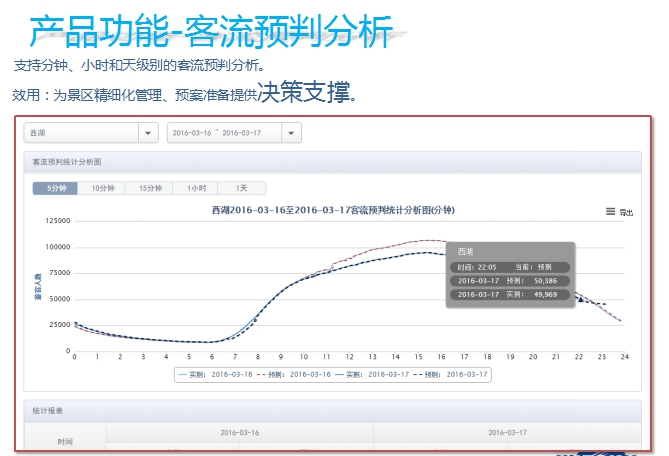The height and width of the screenshot is (456, 669).
Task: Click the 导出 export label
Action: pos(626,213)
